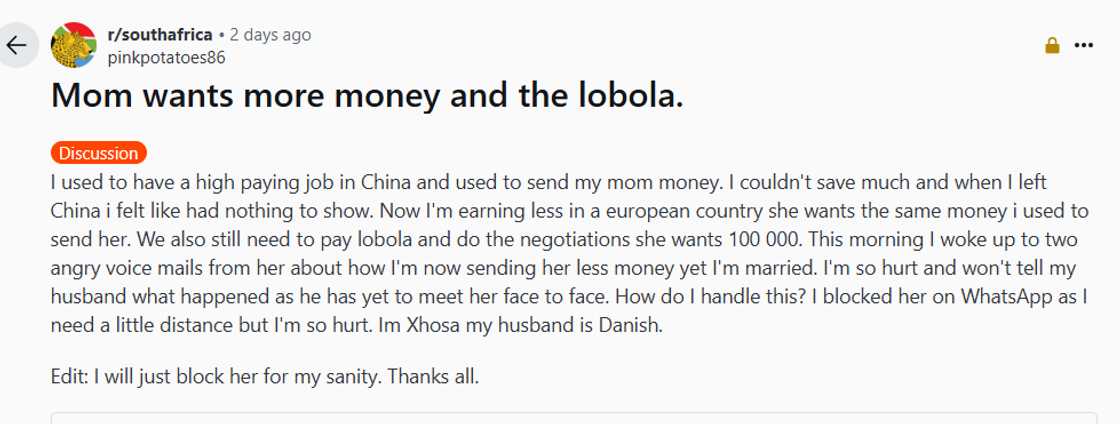Open the post's three-dot options menu
The image size is (1120, 424).
tap(1084, 45)
